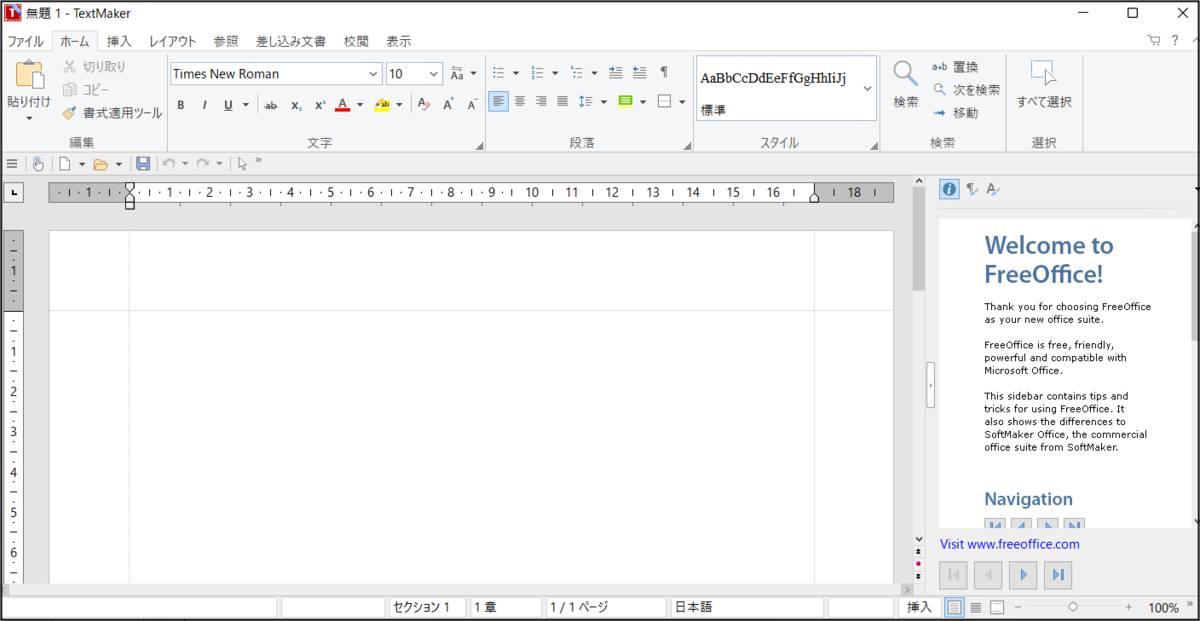Open the highlight color dropdown arrow
The height and width of the screenshot is (621, 1200).
[398, 104]
